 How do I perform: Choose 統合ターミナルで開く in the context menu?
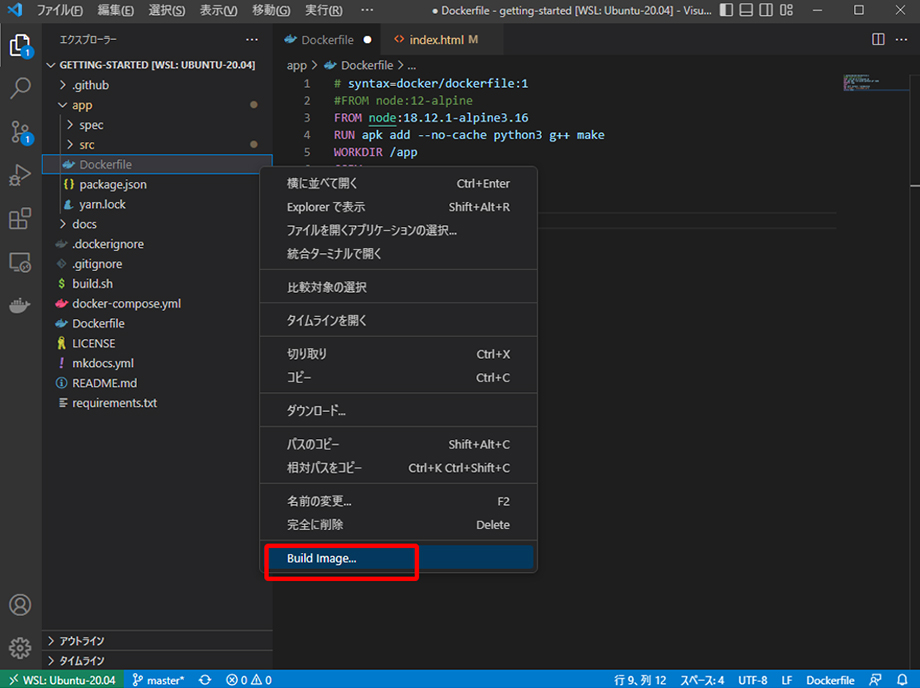(x=398, y=254)
